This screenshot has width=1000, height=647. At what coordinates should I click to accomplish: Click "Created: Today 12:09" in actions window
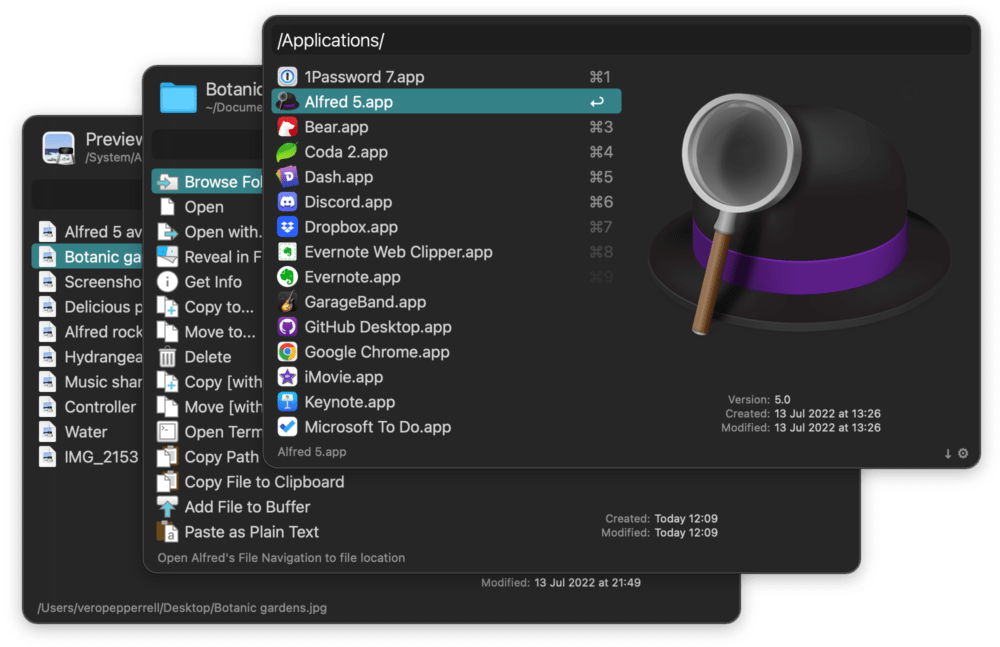coord(661,518)
